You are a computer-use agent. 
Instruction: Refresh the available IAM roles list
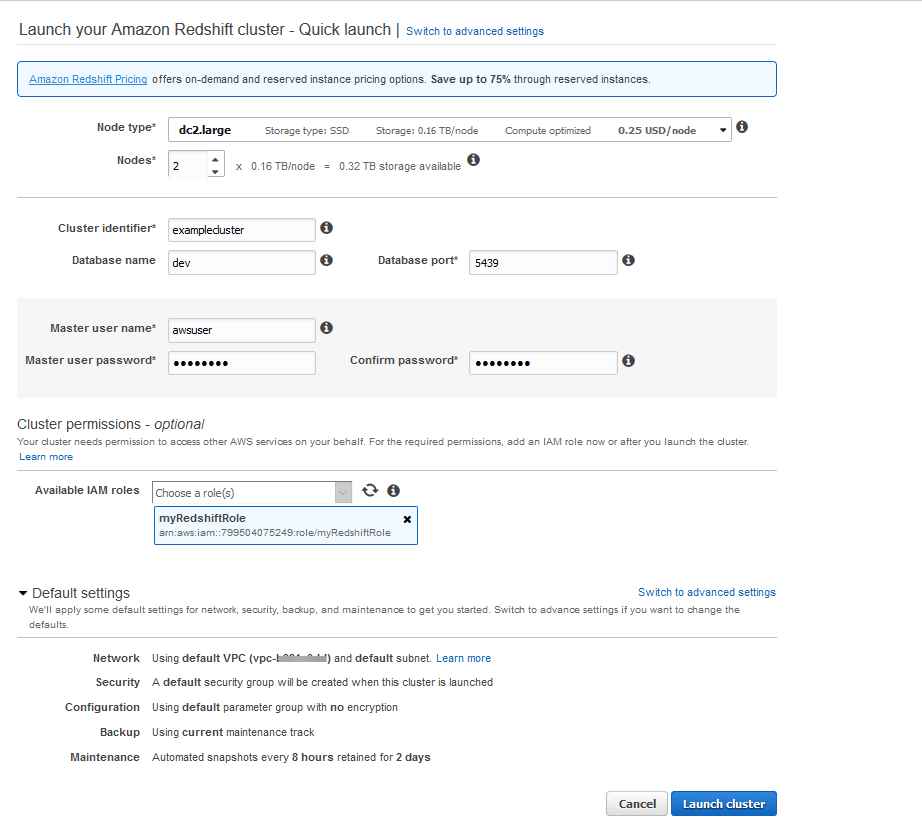pos(370,490)
